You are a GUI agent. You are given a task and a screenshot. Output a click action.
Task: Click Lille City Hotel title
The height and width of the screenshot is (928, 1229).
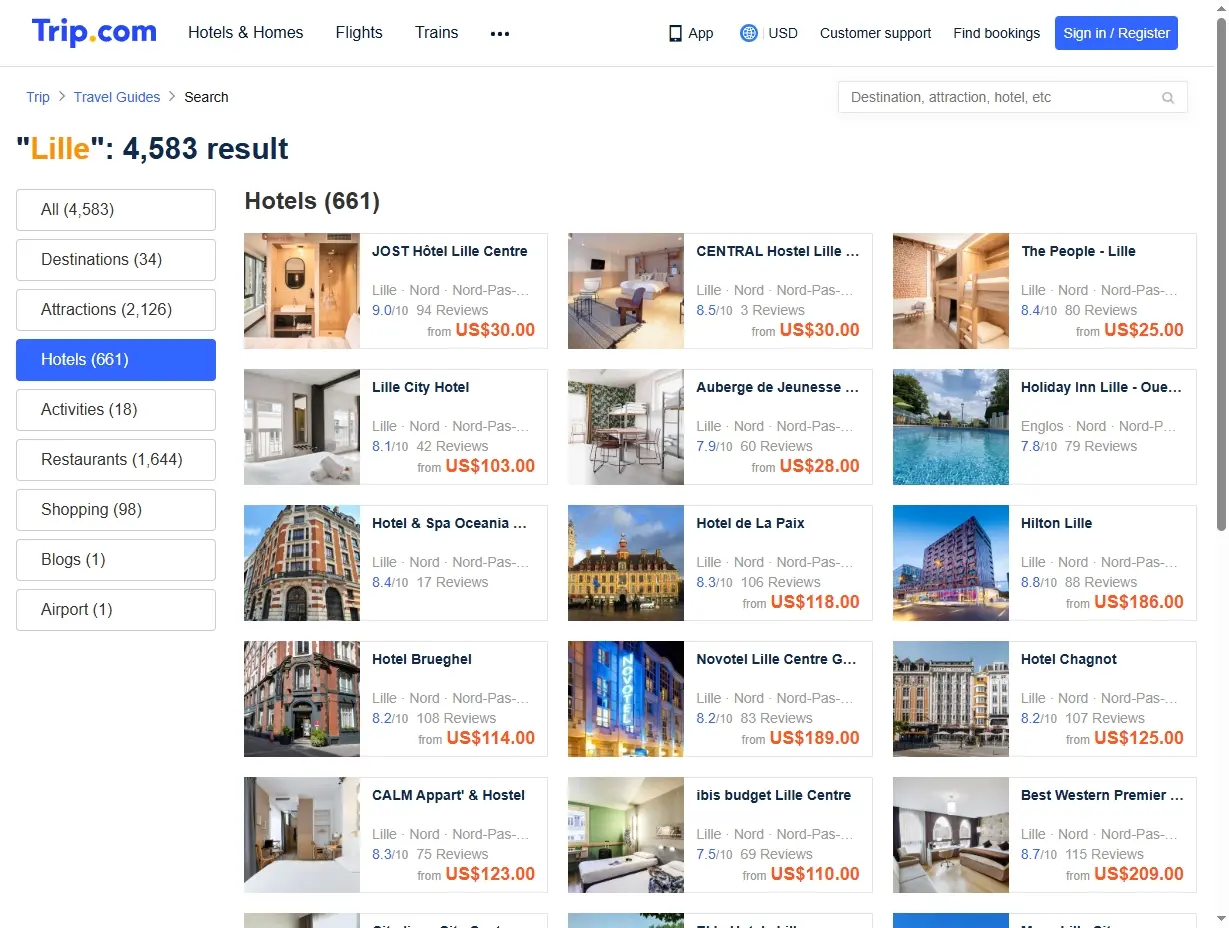420,387
